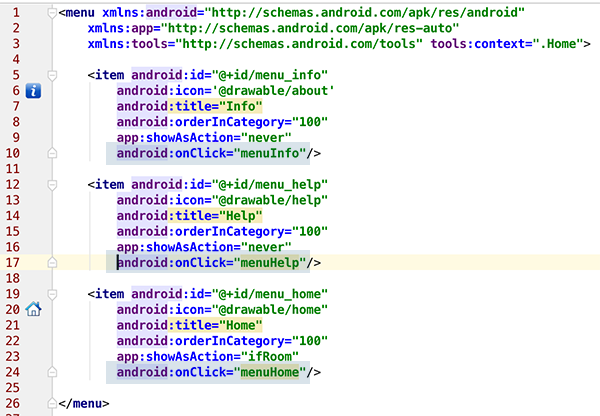Click the closing </menu> tag

click(x=84, y=404)
